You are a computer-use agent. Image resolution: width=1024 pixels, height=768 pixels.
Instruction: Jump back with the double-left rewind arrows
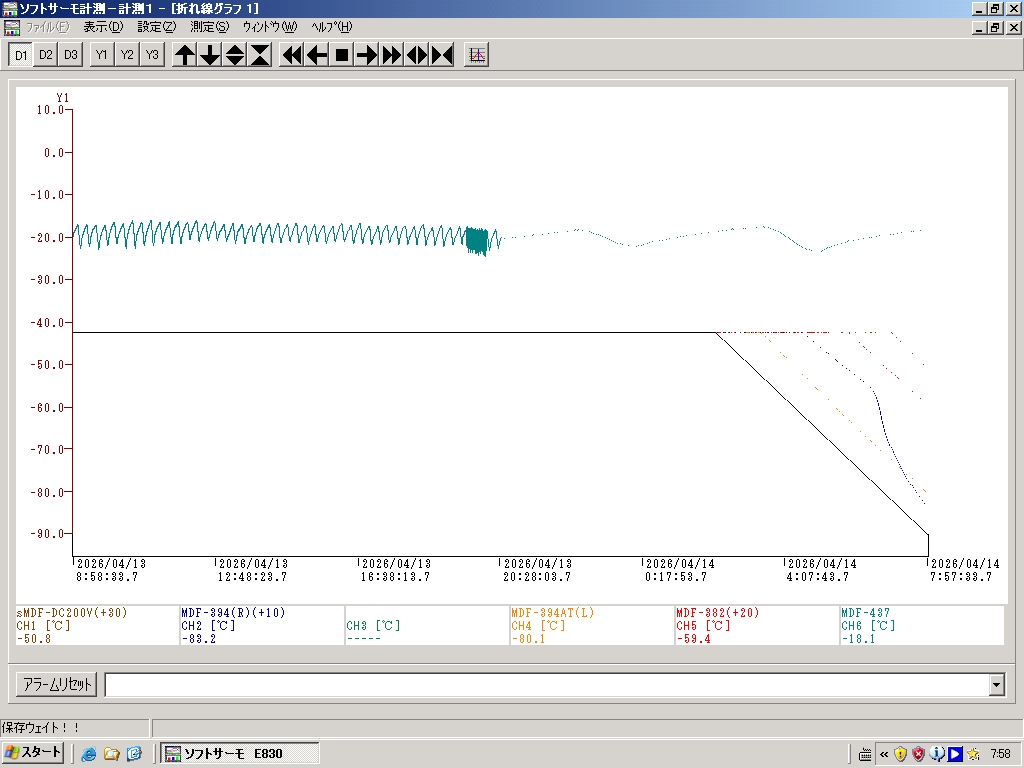click(x=292, y=55)
